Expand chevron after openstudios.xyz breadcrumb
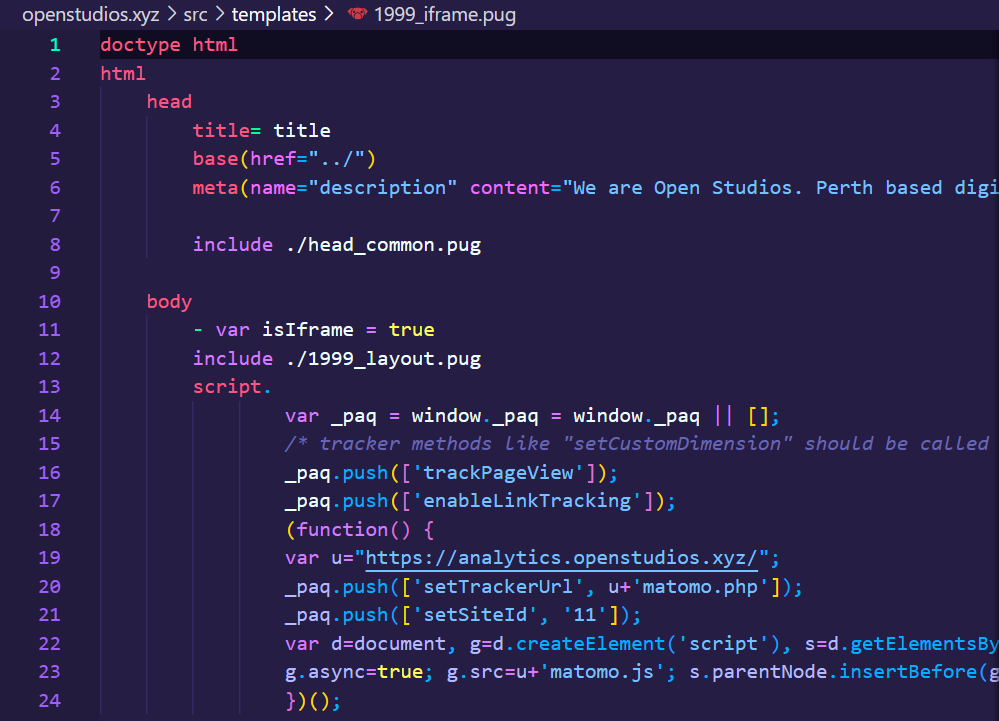The width and height of the screenshot is (999, 721). pos(171,13)
